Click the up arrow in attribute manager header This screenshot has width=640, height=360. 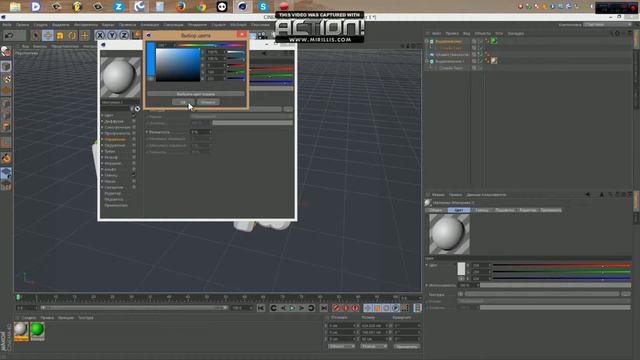tap(602, 195)
